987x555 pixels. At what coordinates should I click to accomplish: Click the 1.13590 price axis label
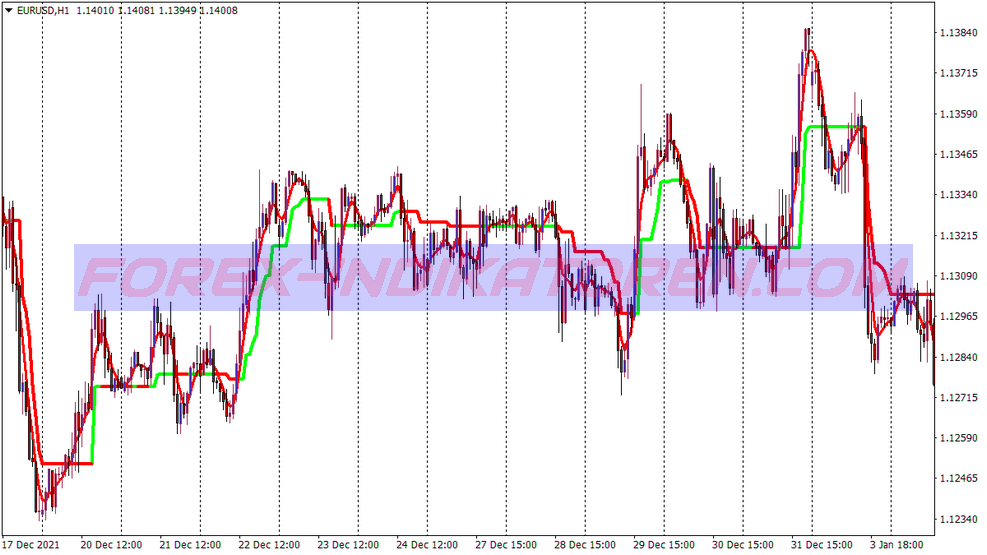coord(957,114)
